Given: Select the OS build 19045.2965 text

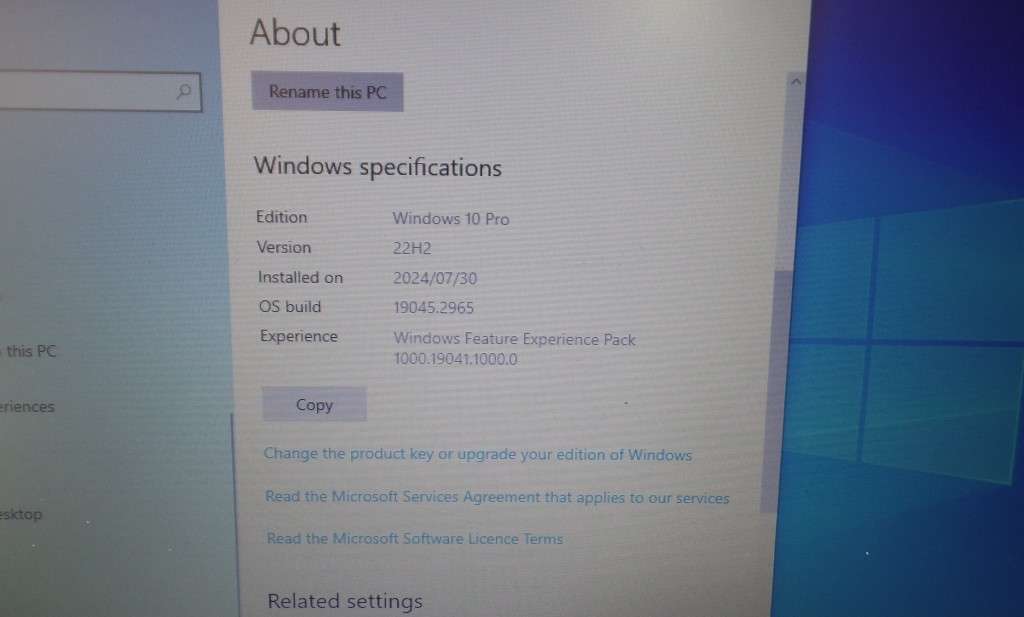Looking at the screenshot, I should (x=433, y=307).
